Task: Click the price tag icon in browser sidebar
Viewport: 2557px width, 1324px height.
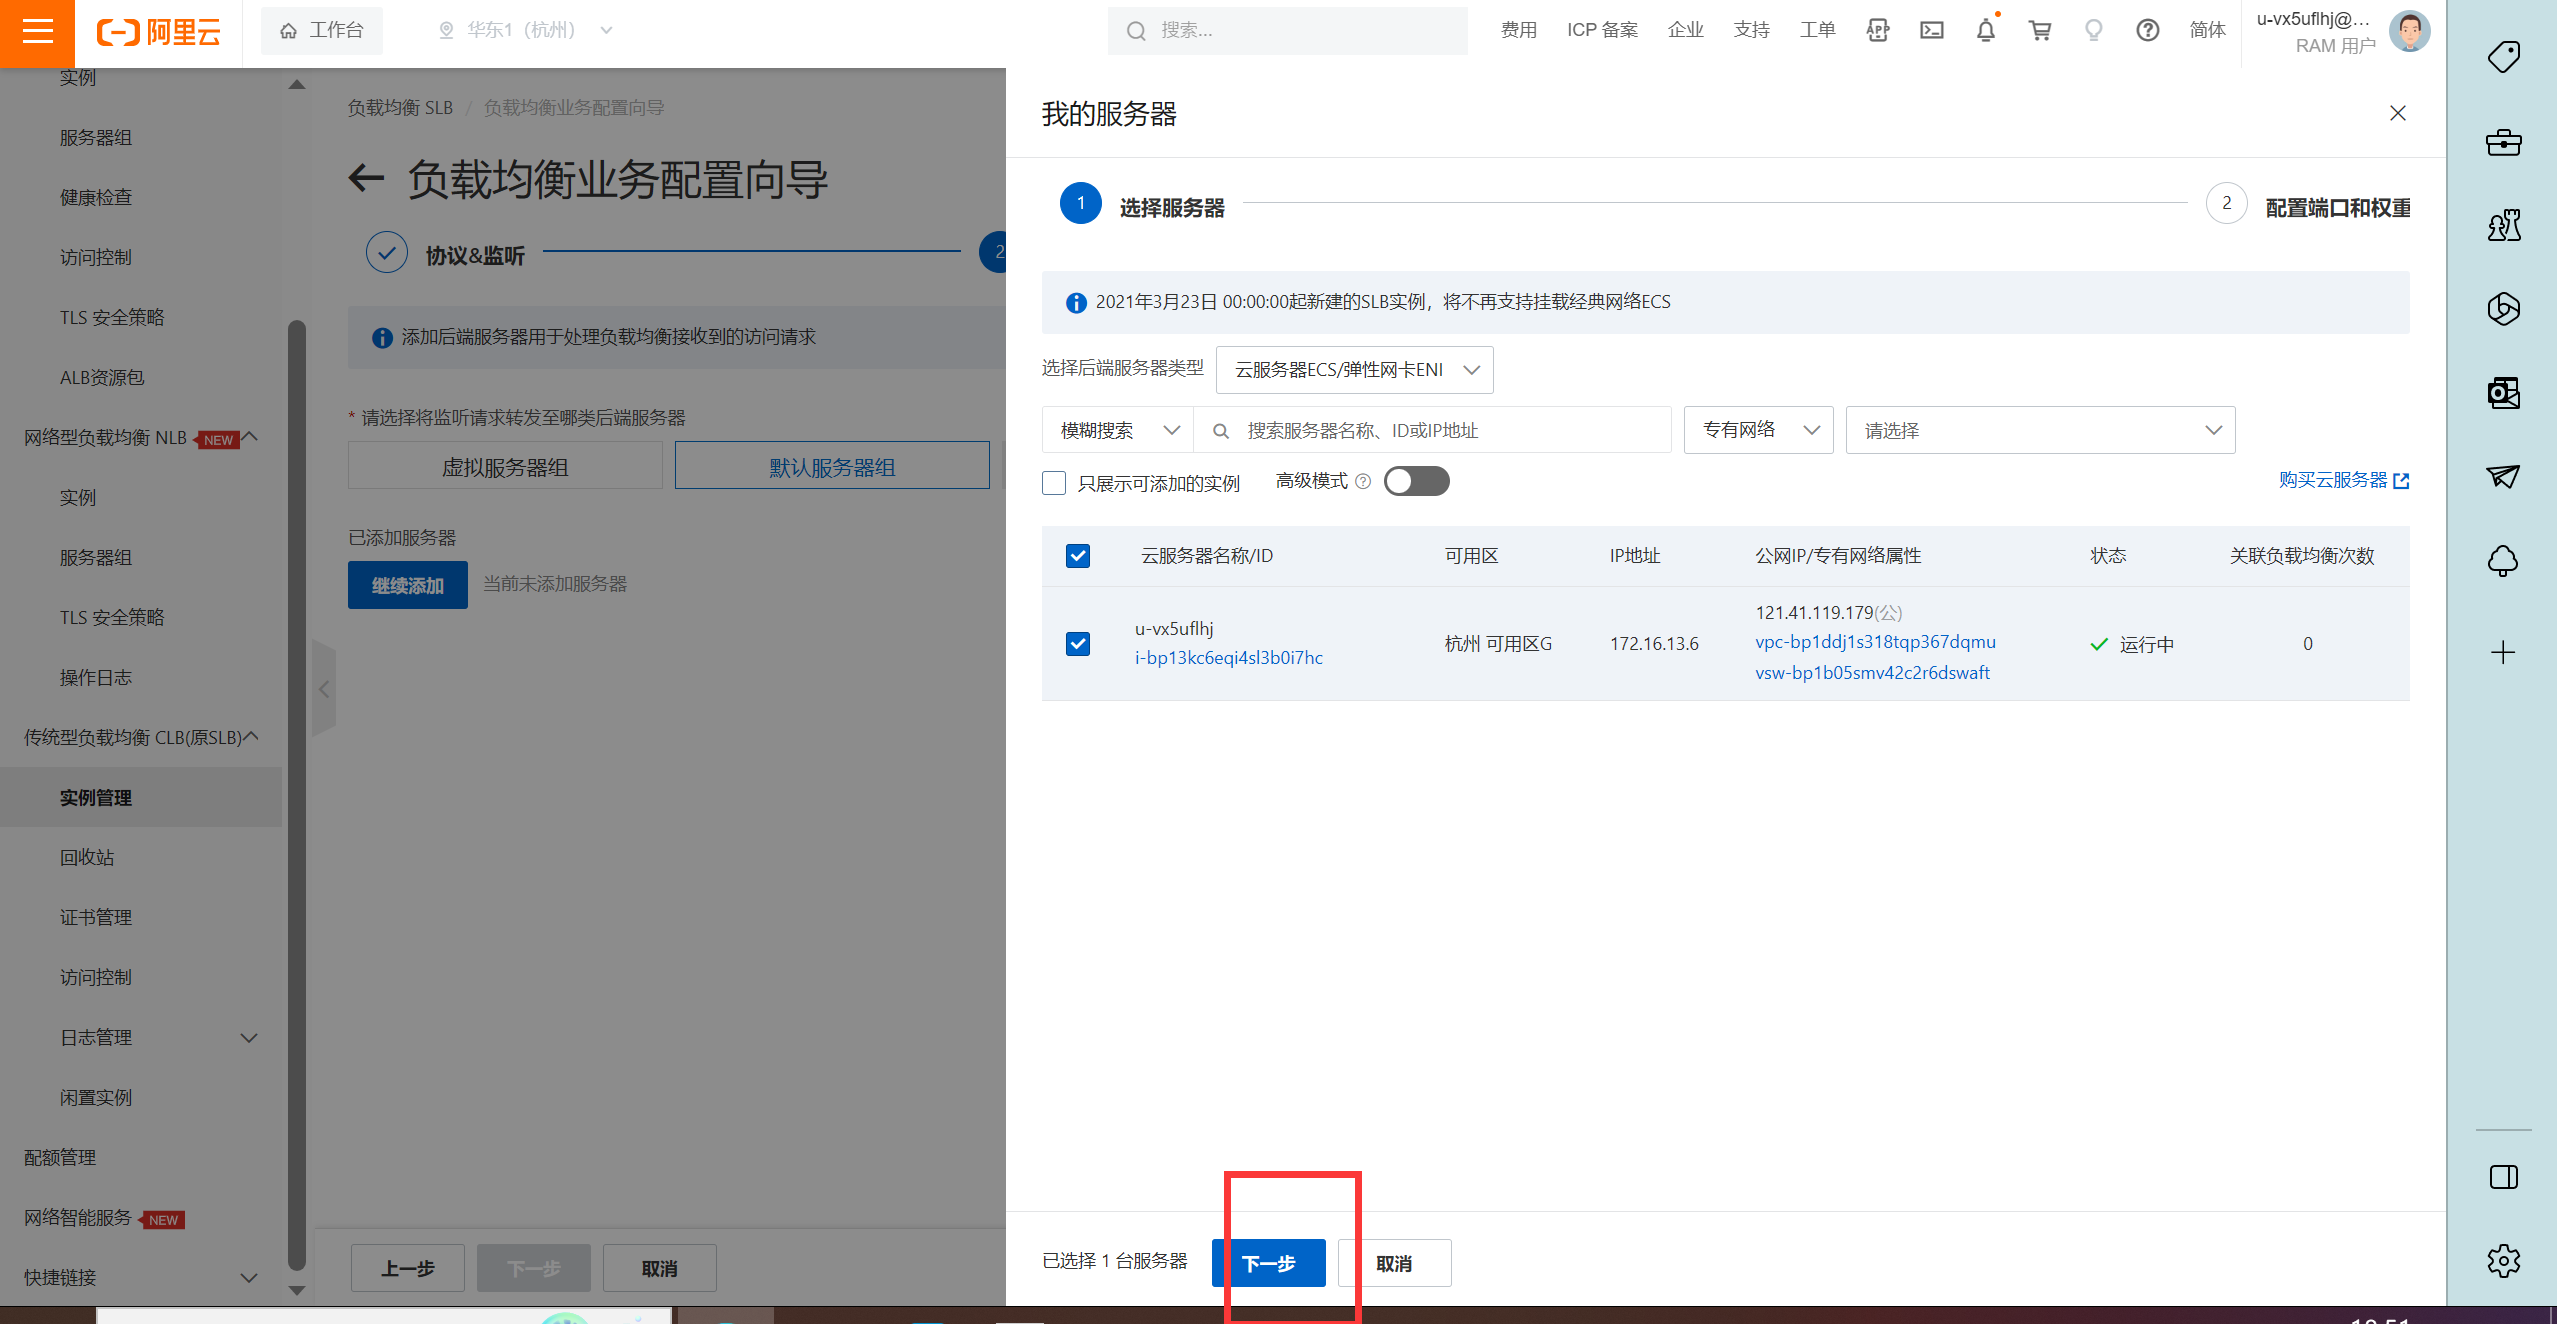Action: [x=2504, y=57]
